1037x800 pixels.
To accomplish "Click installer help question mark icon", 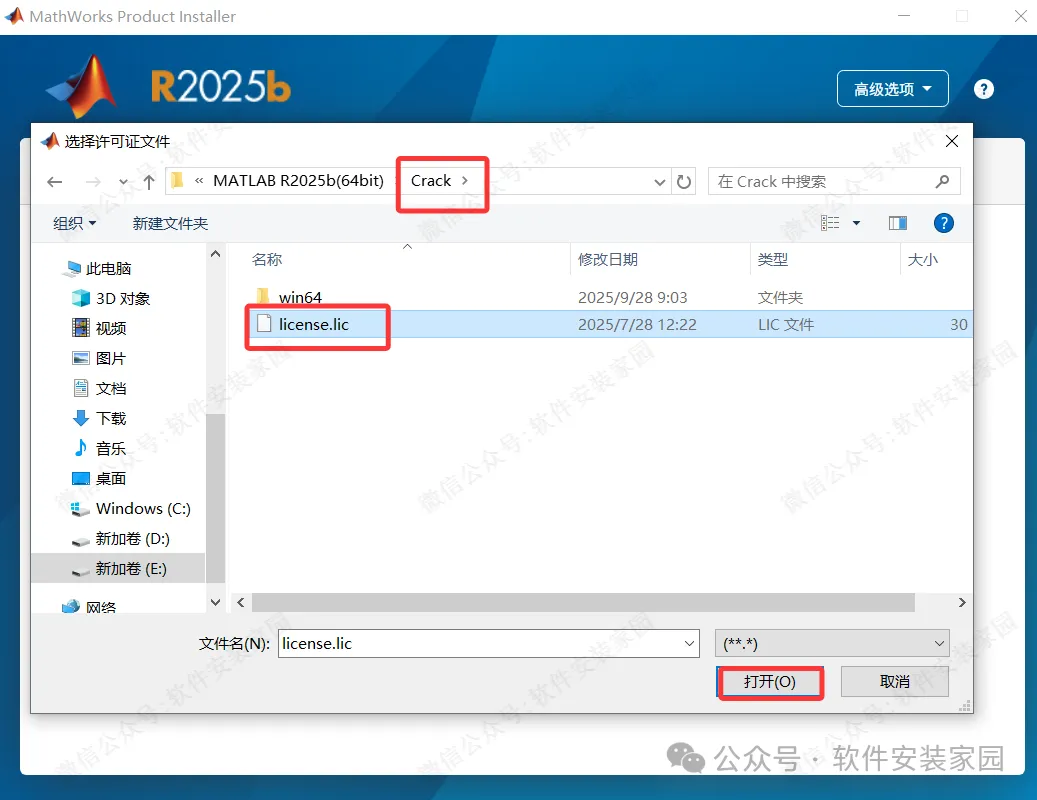I will click(x=983, y=89).
